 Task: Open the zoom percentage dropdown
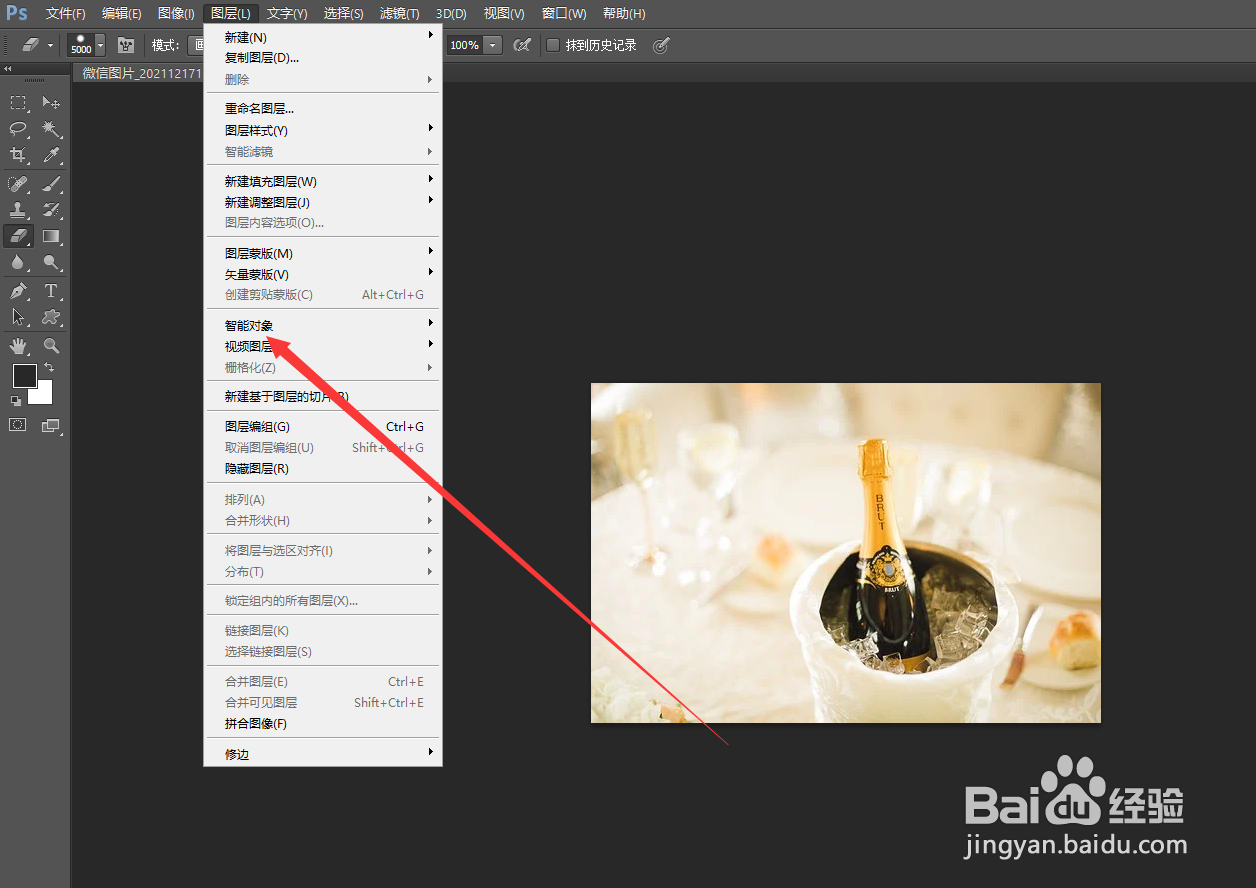[x=491, y=45]
